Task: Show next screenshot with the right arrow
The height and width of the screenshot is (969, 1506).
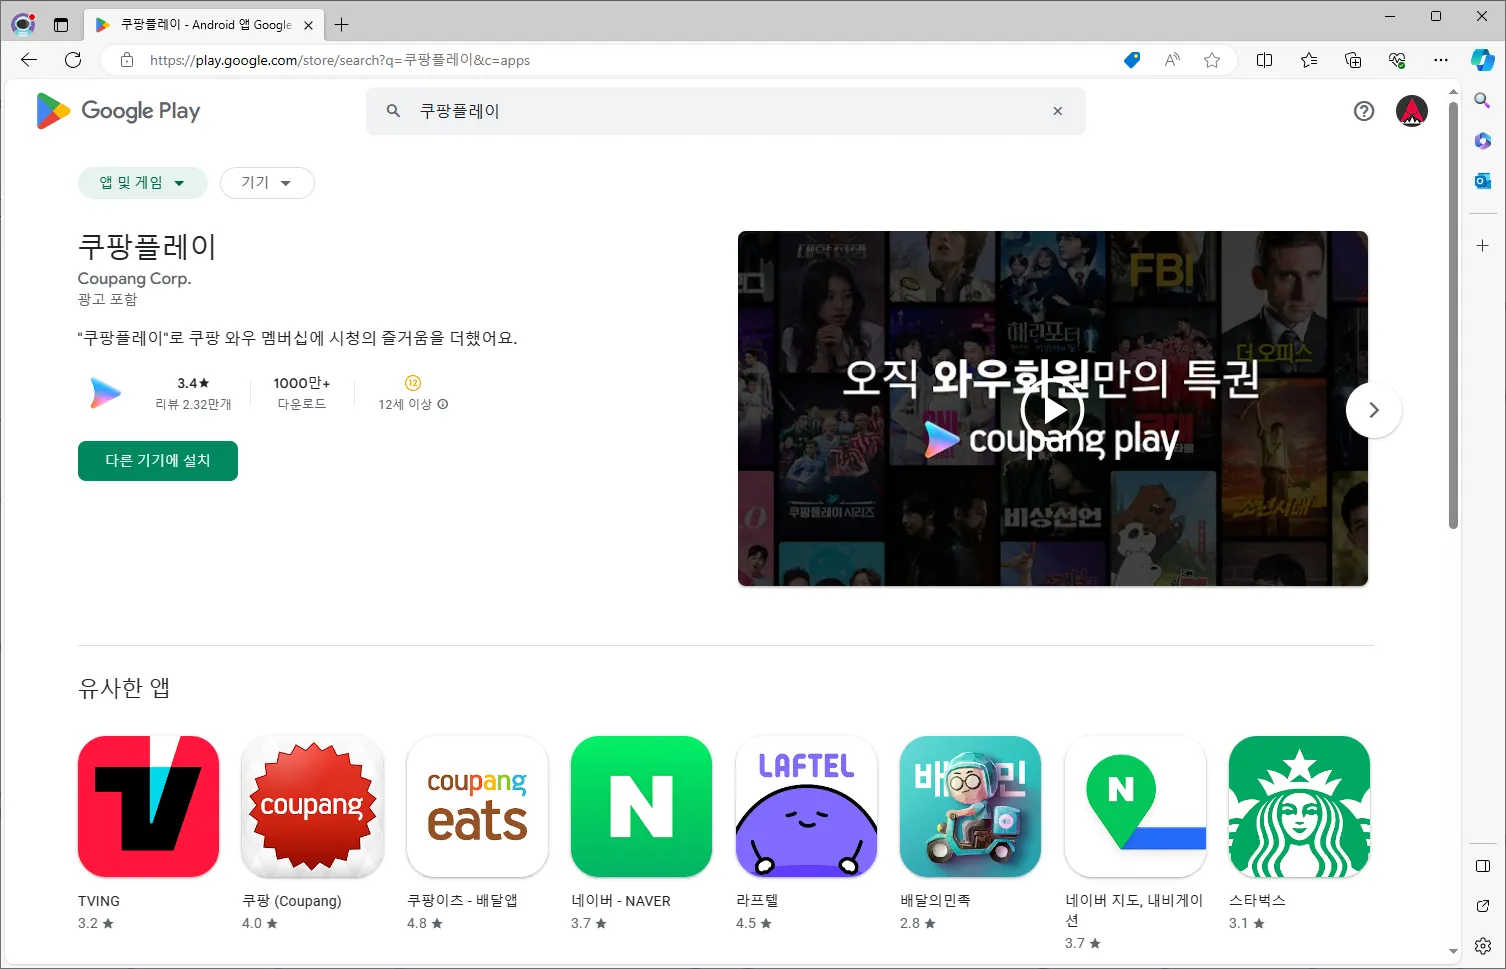Action: pyautogui.click(x=1374, y=410)
